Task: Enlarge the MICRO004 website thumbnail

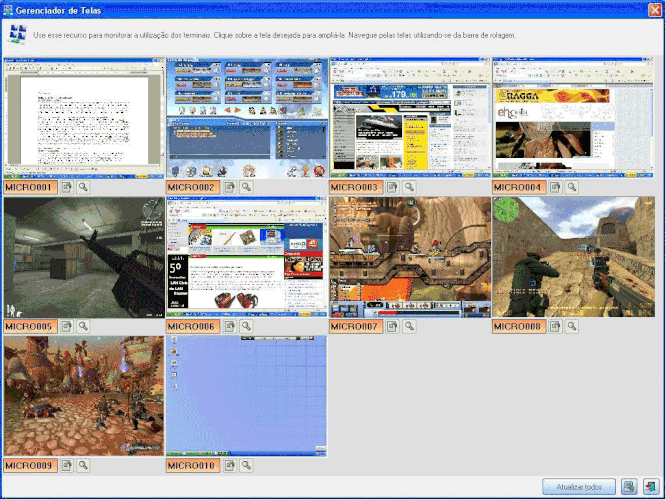Action: coord(573,118)
